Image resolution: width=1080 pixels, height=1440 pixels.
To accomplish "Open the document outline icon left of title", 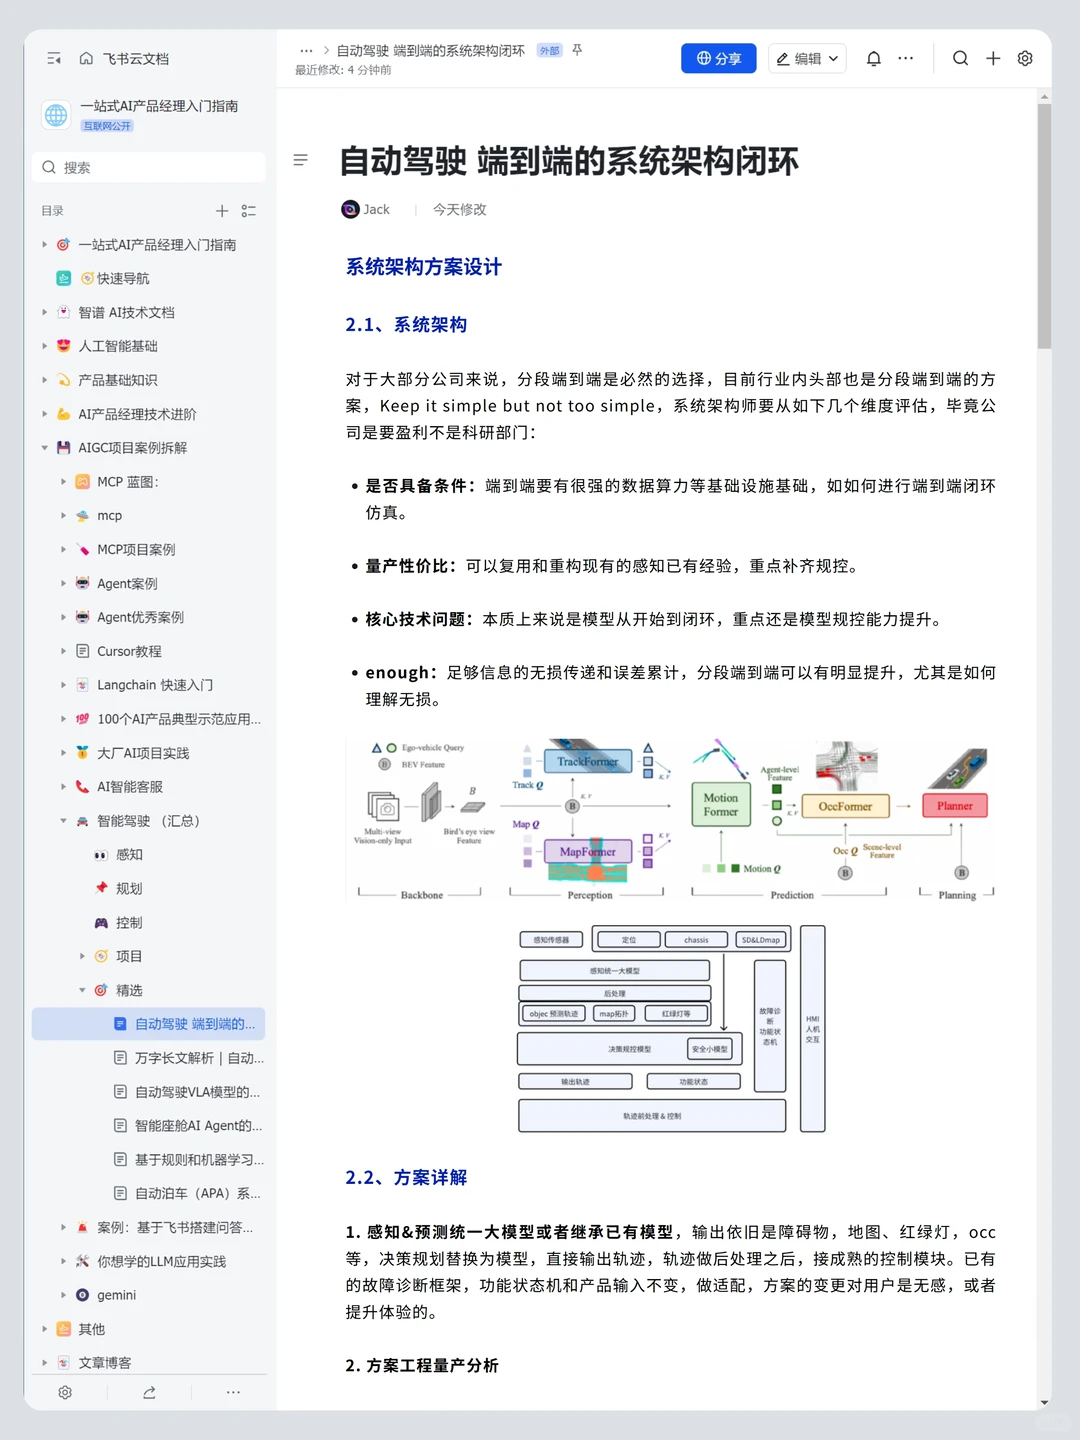I will pyautogui.click(x=300, y=160).
